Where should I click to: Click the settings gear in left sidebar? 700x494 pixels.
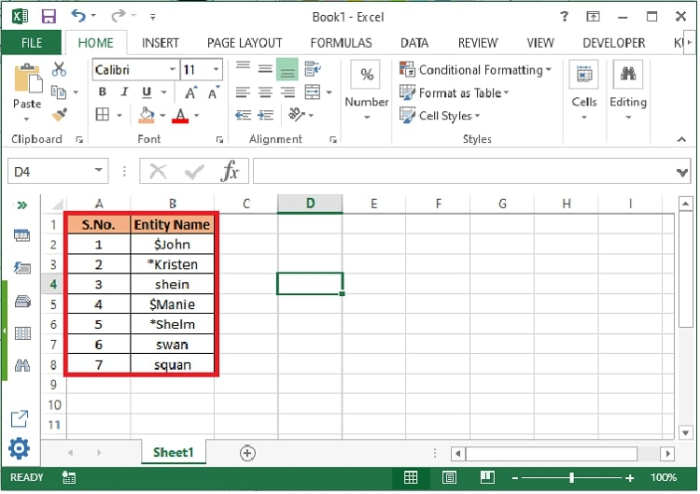(19, 448)
